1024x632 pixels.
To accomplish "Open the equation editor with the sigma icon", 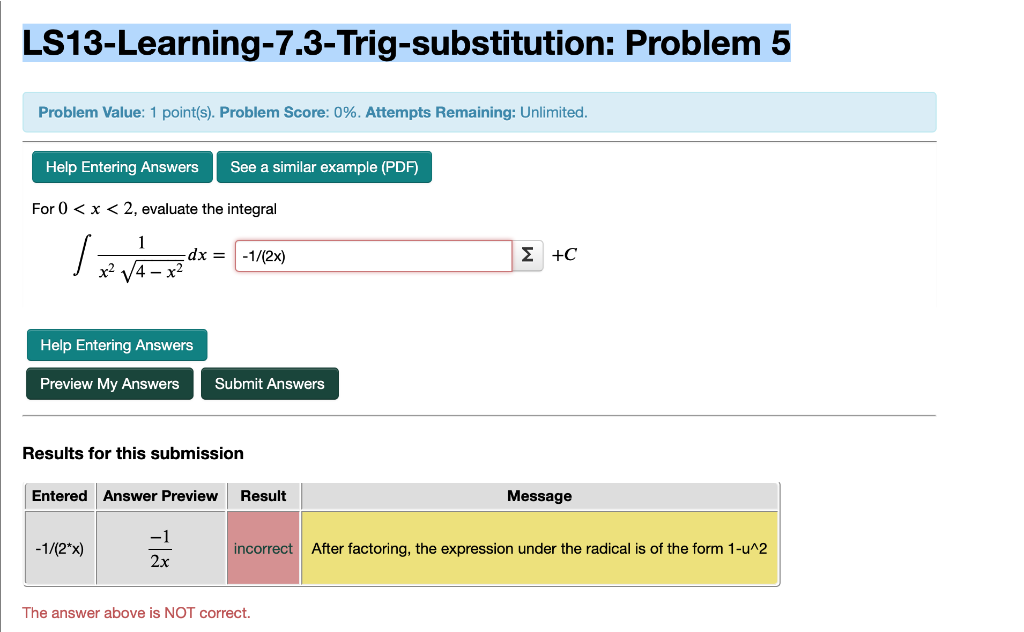I will click(527, 255).
